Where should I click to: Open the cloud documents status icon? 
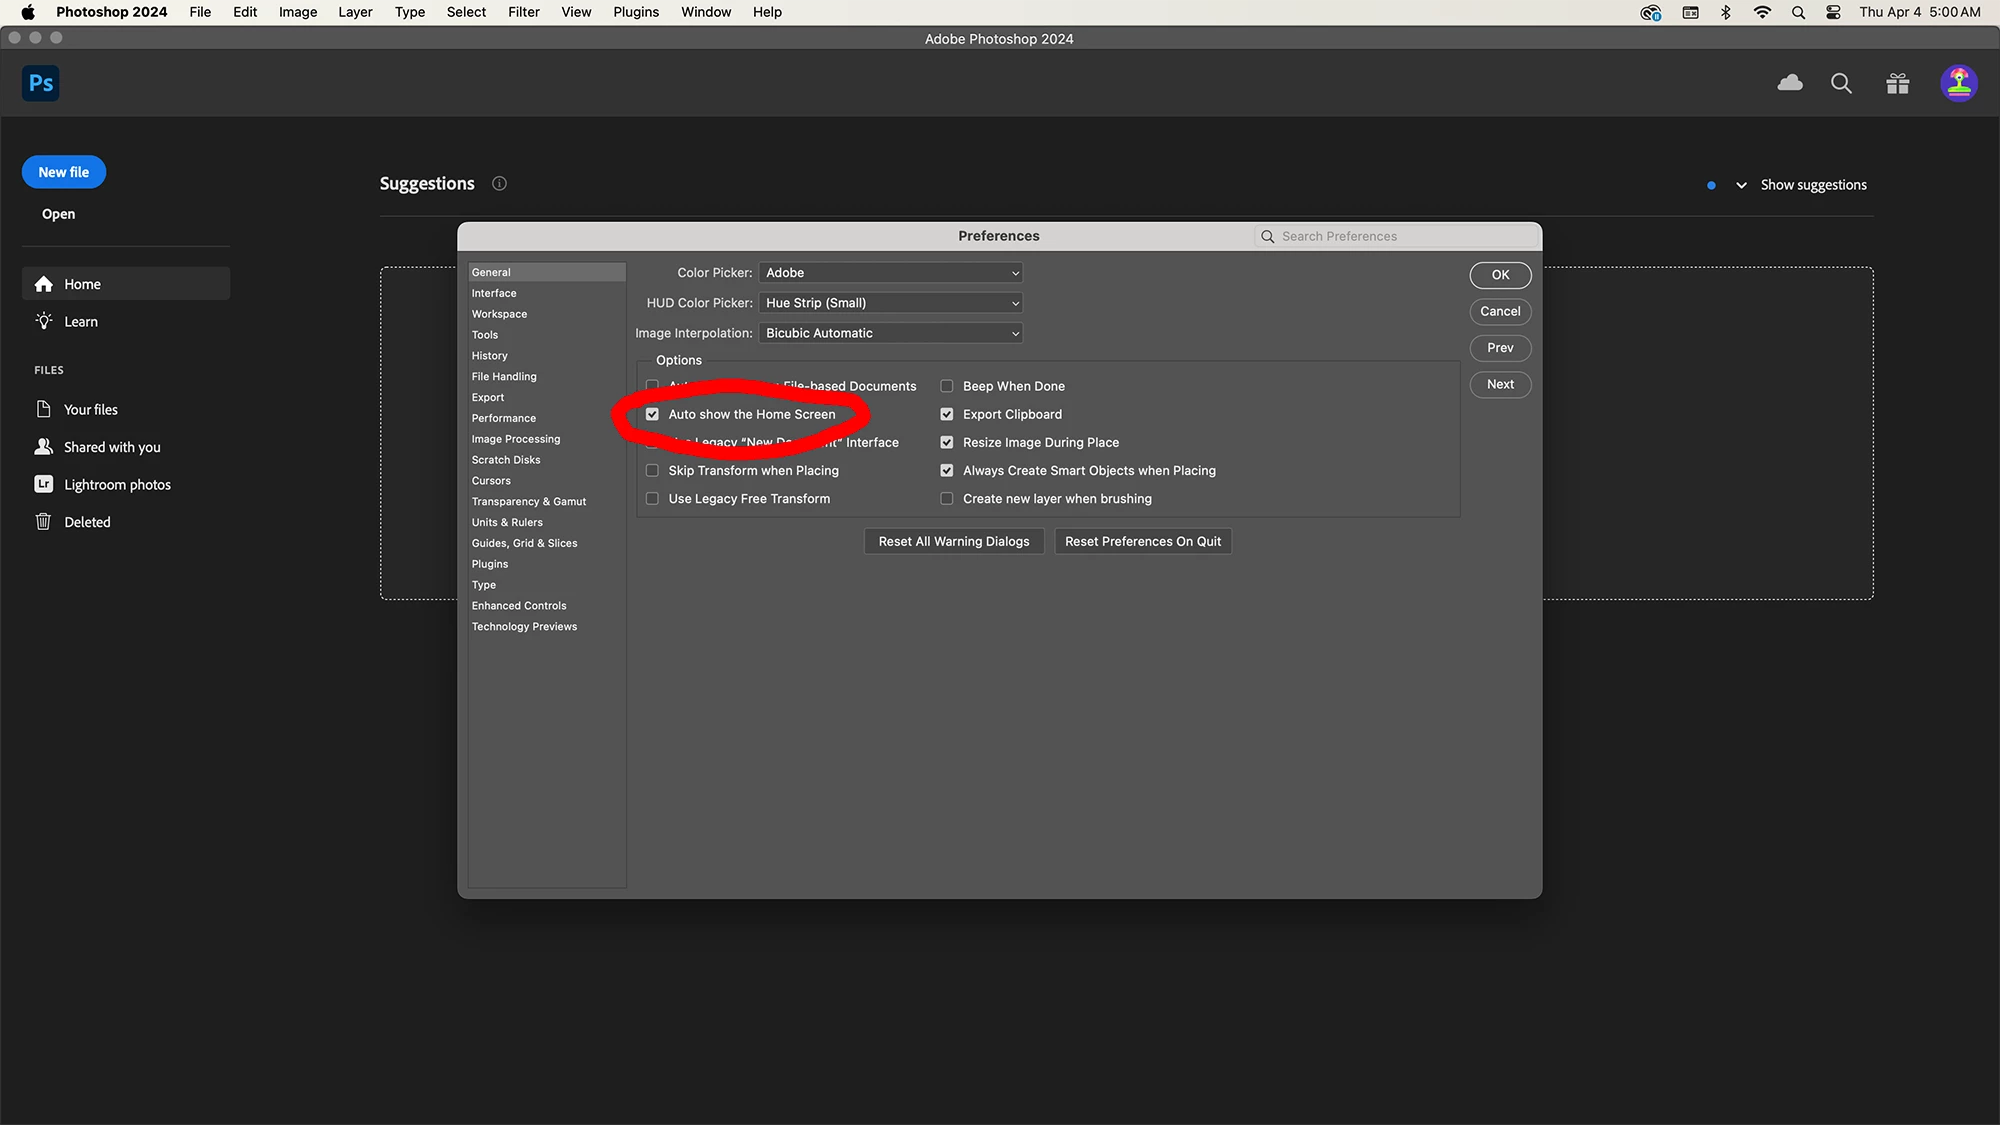[1790, 83]
